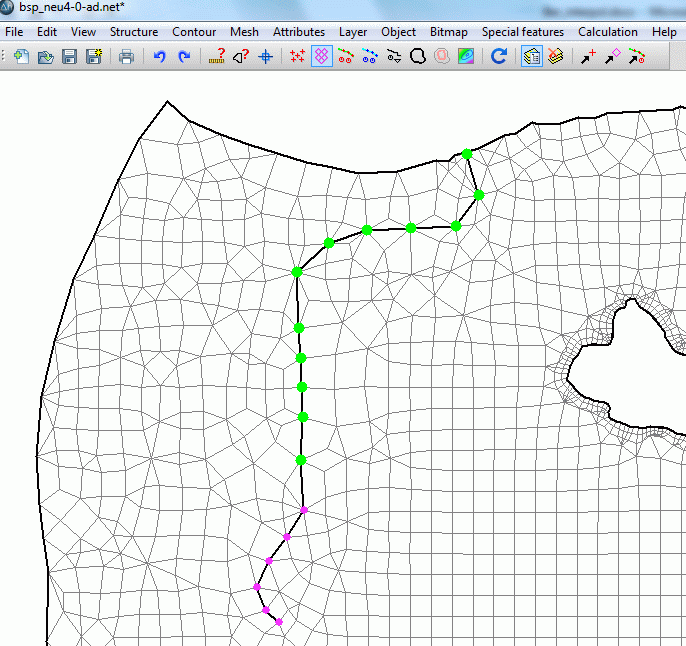Click the blue structure nodes icon
Screen dimensions: 686x646
[x=370, y=56]
